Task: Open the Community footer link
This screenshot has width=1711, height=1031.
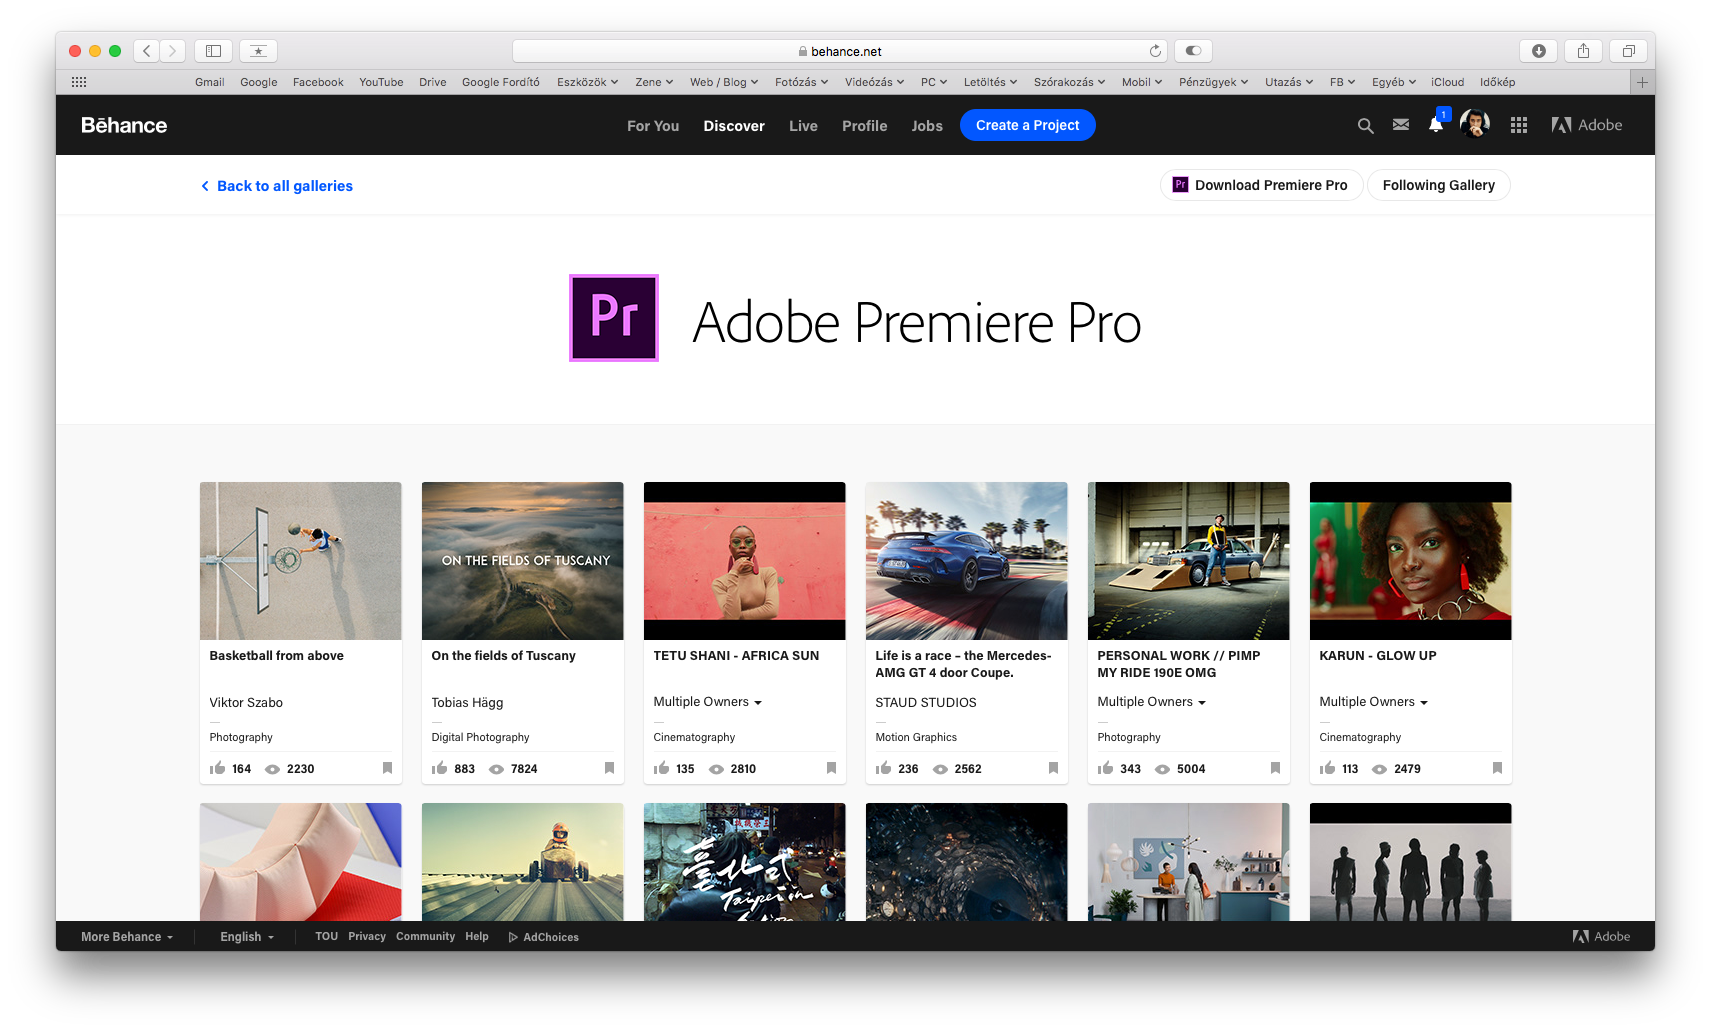Action: tap(425, 937)
